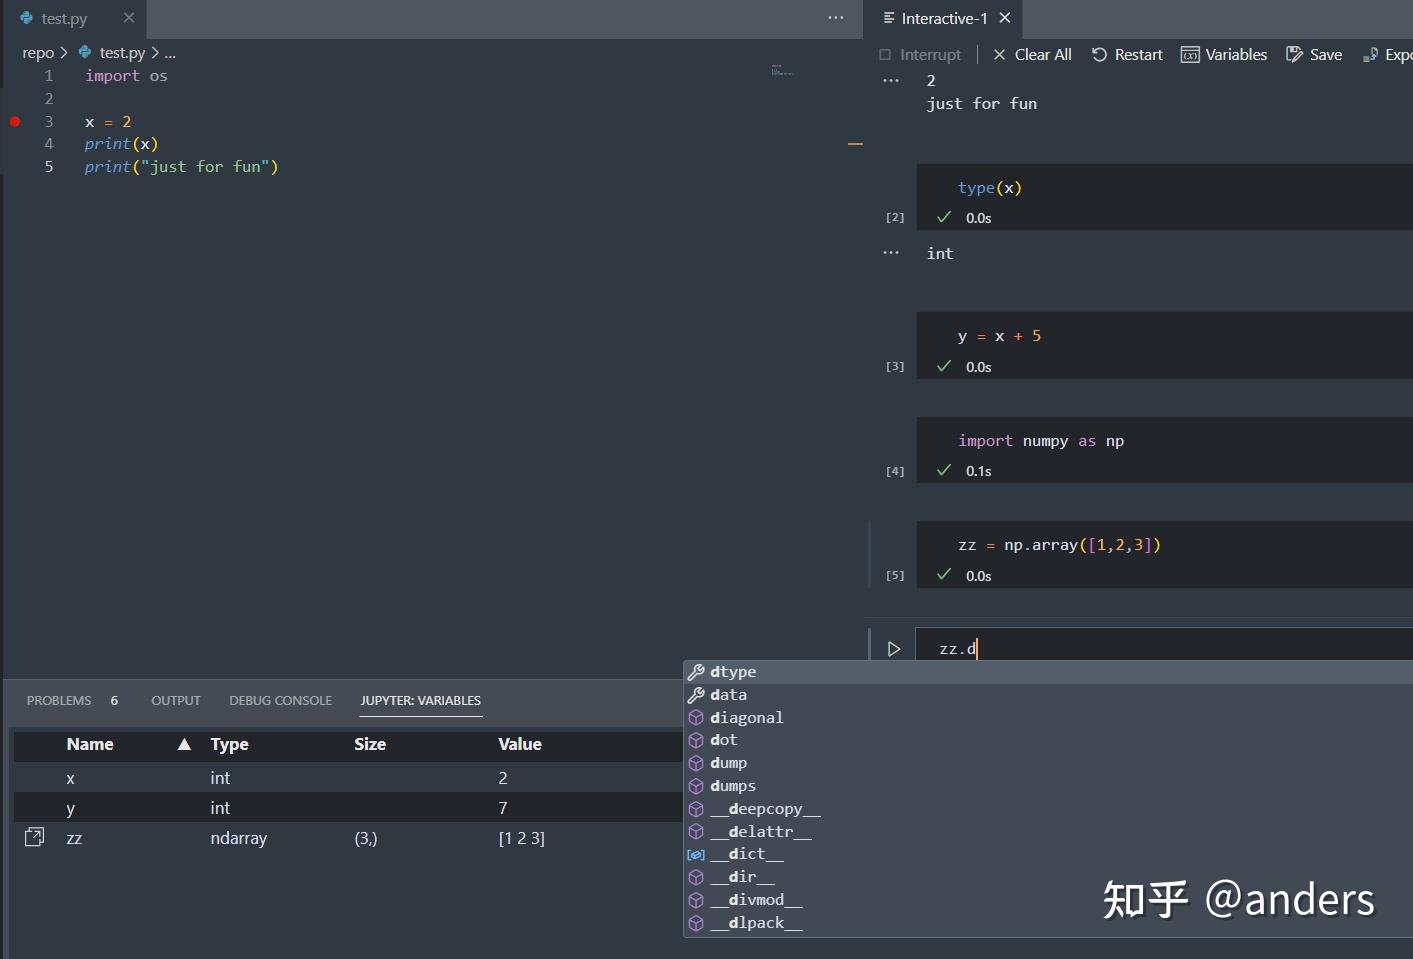Click the Interrupt button

pyautogui.click(x=919, y=54)
